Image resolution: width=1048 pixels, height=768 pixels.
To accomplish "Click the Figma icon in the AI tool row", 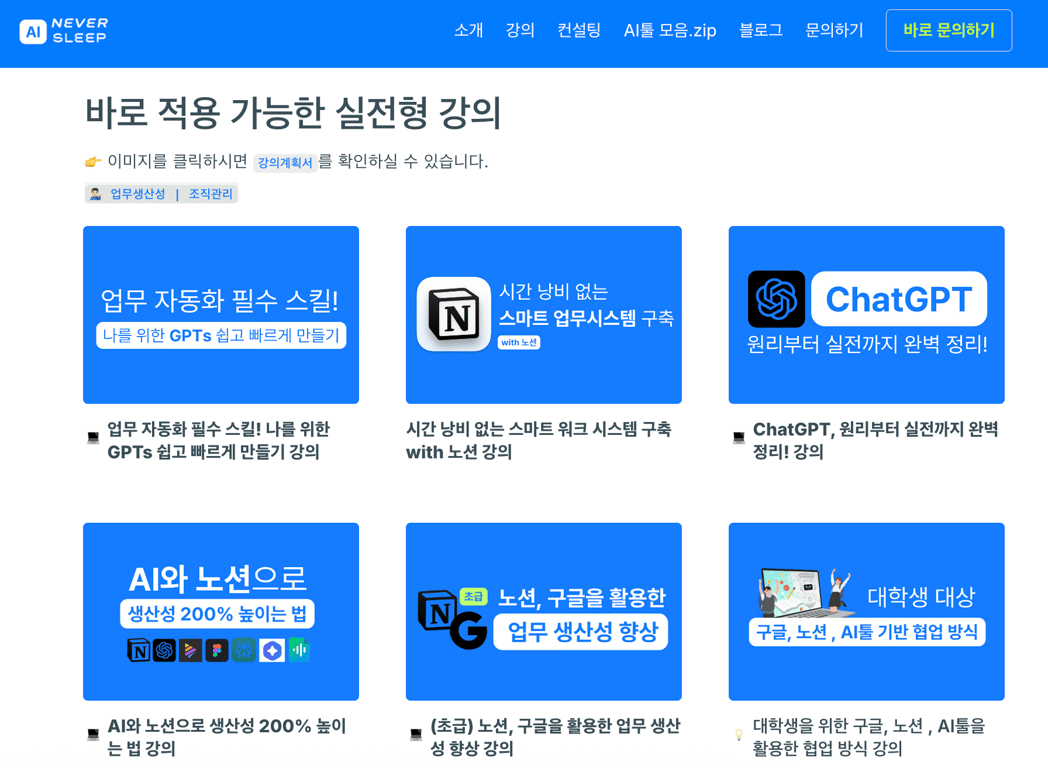I will (x=217, y=650).
